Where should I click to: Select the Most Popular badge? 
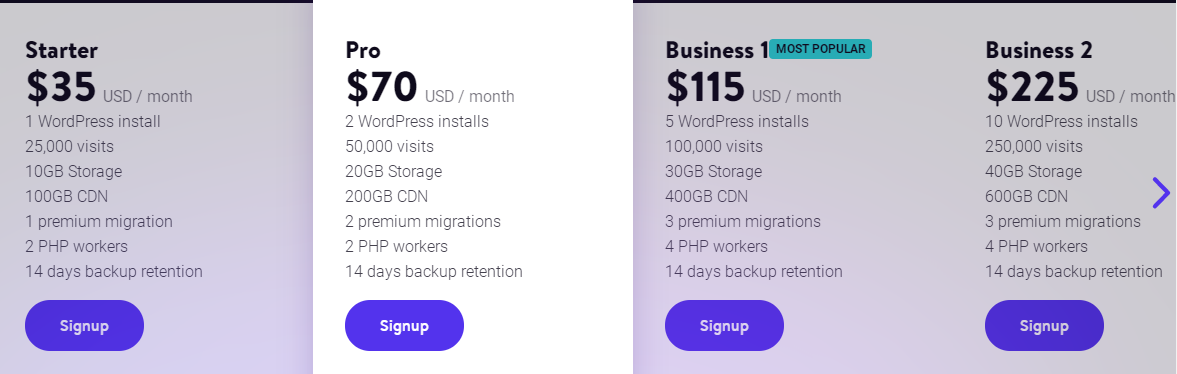820,49
